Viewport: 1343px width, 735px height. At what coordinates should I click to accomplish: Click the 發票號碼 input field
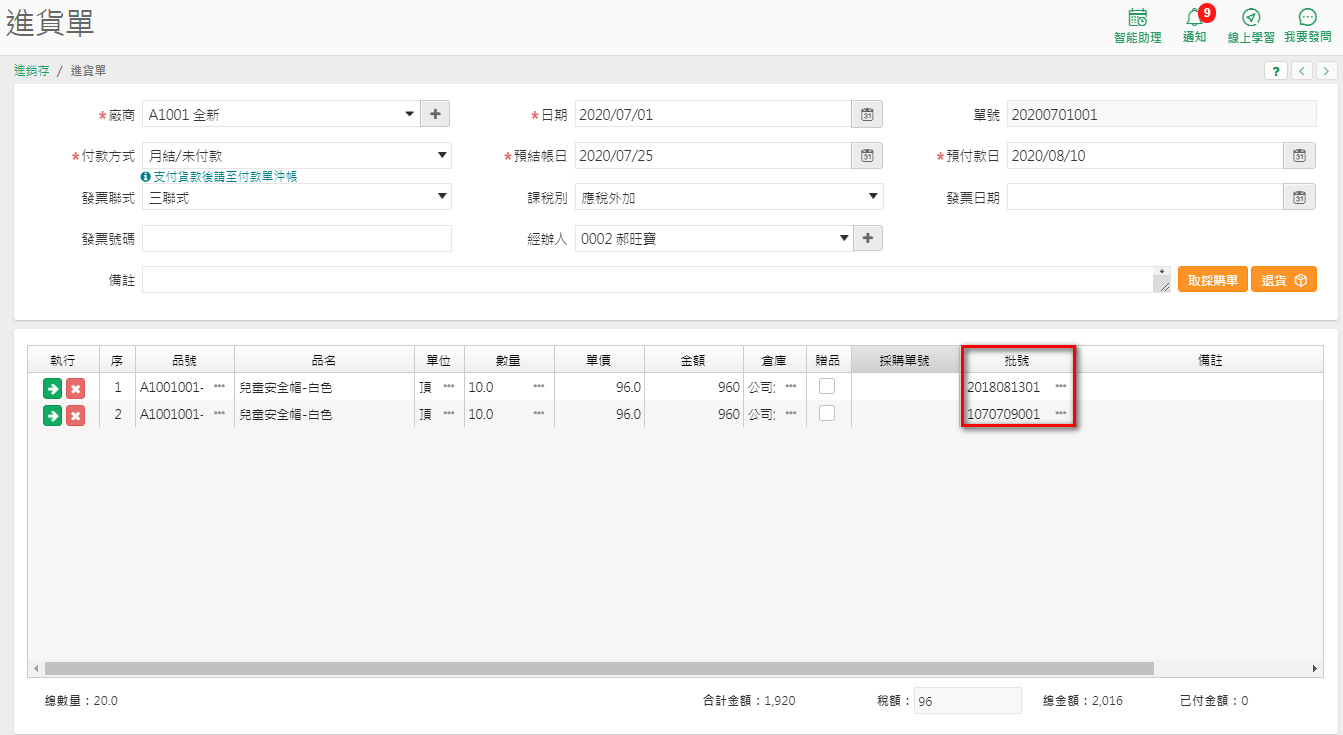297,238
